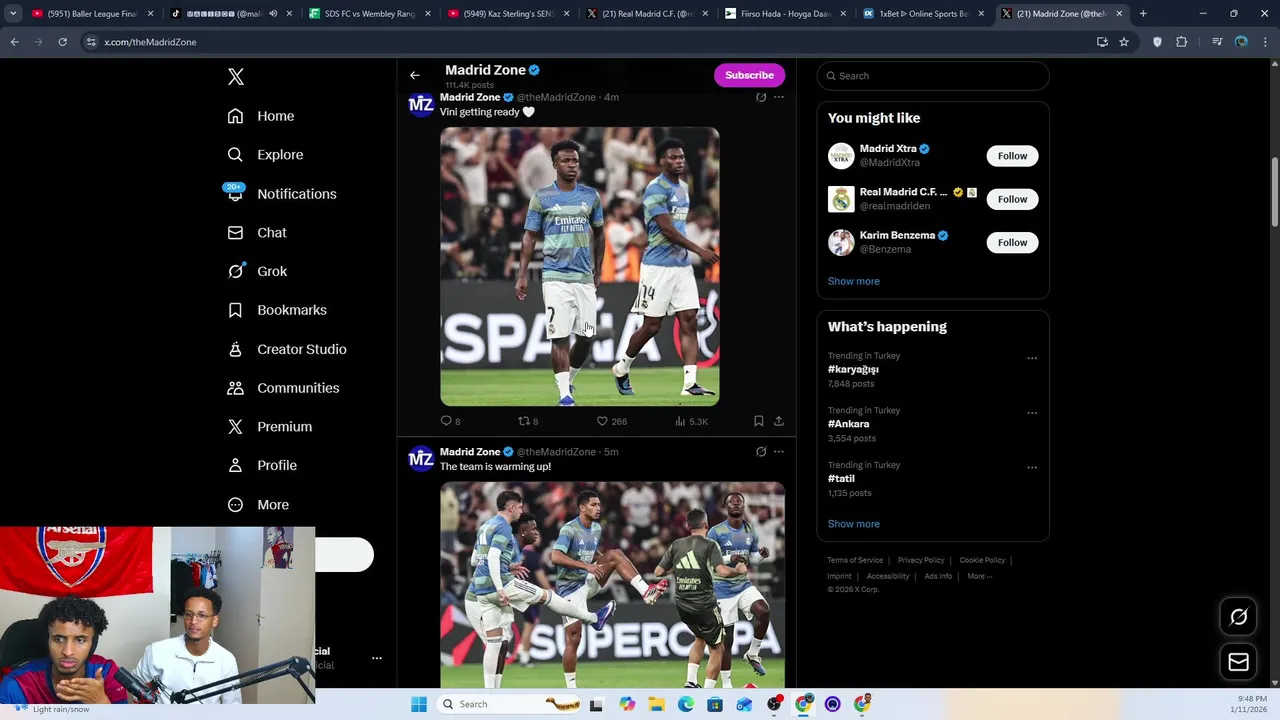Open Windows Start menu
The width and height of the screenshot is (1280, 720).
pos(419,704)
